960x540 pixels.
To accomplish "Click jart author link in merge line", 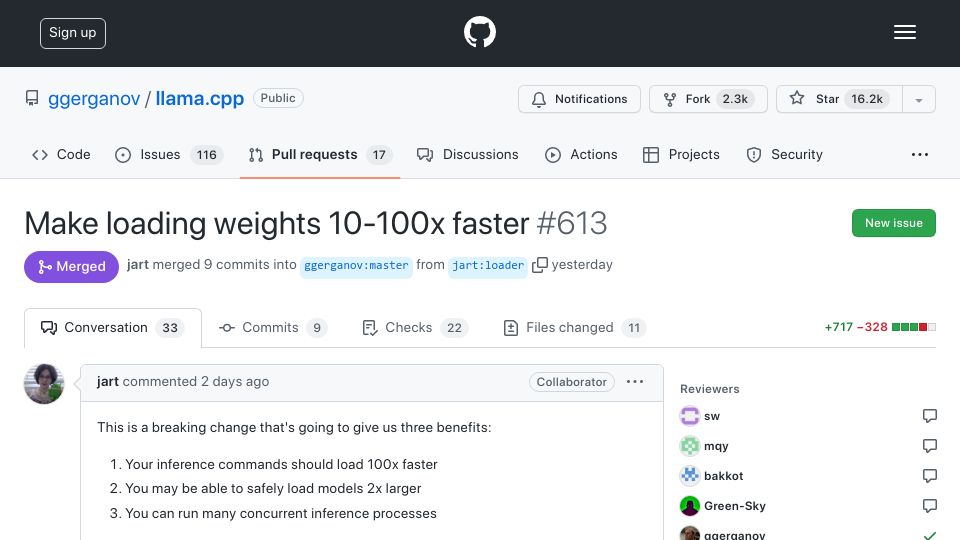I will tap(138, 264).
